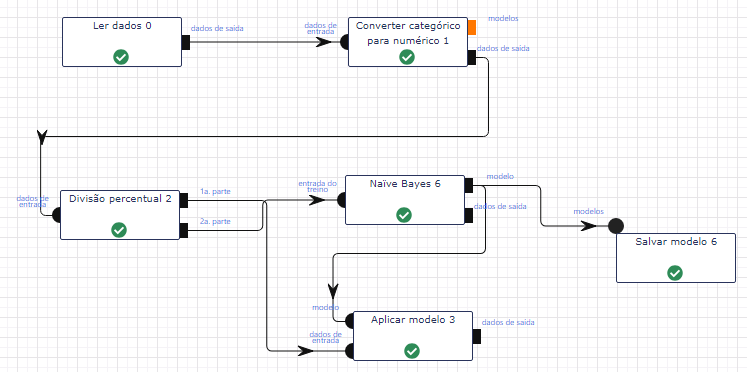Click output port of Ler dados 0
This screenshot has height=372, width=747.
(186, 42)
